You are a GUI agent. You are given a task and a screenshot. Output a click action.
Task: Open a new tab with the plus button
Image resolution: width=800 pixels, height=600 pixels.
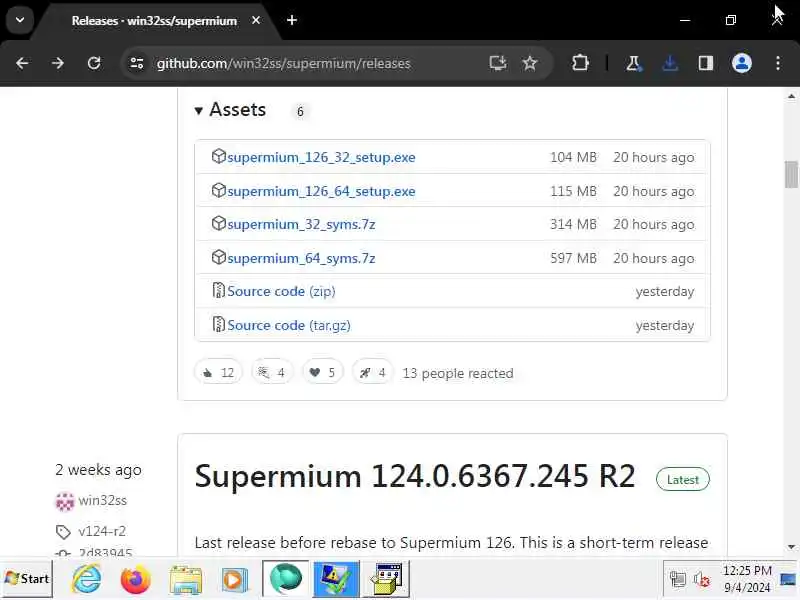coord(292,20)
